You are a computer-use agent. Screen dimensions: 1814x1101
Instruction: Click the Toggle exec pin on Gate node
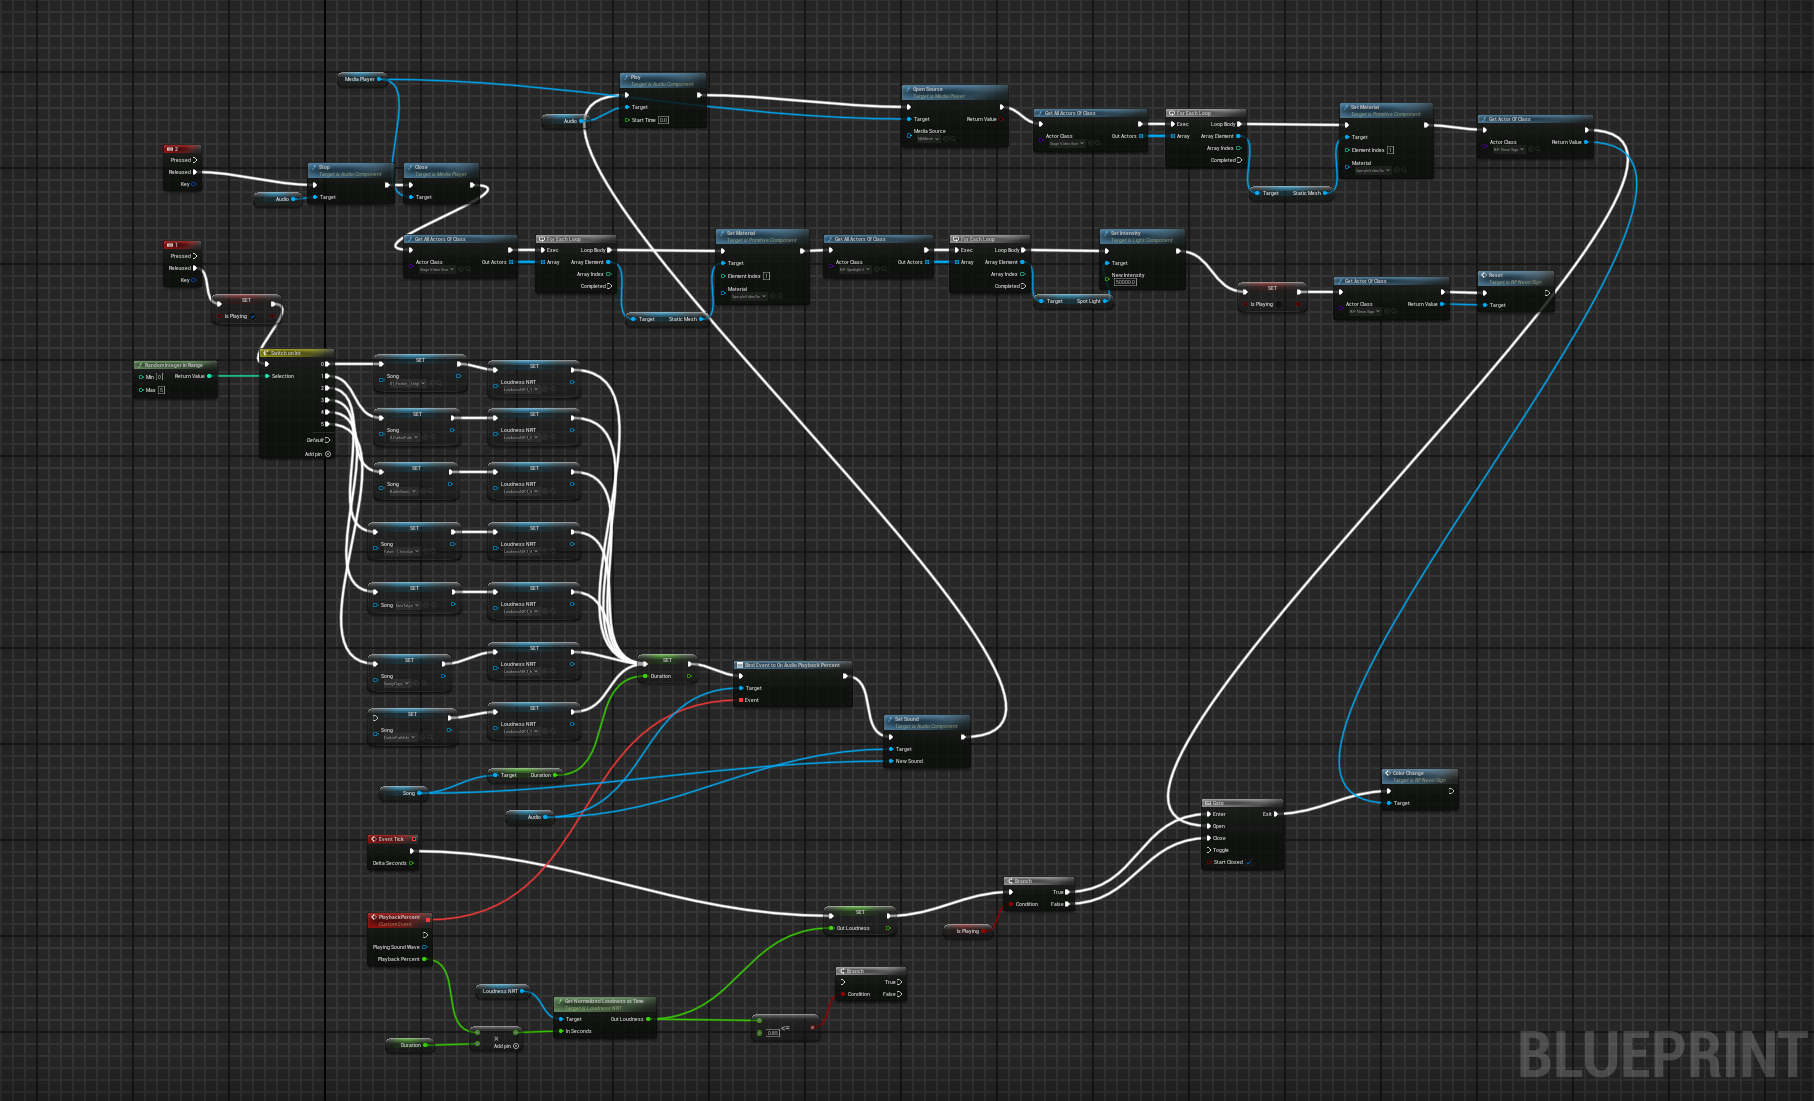pyautogui.click(x=1209, y=850)
